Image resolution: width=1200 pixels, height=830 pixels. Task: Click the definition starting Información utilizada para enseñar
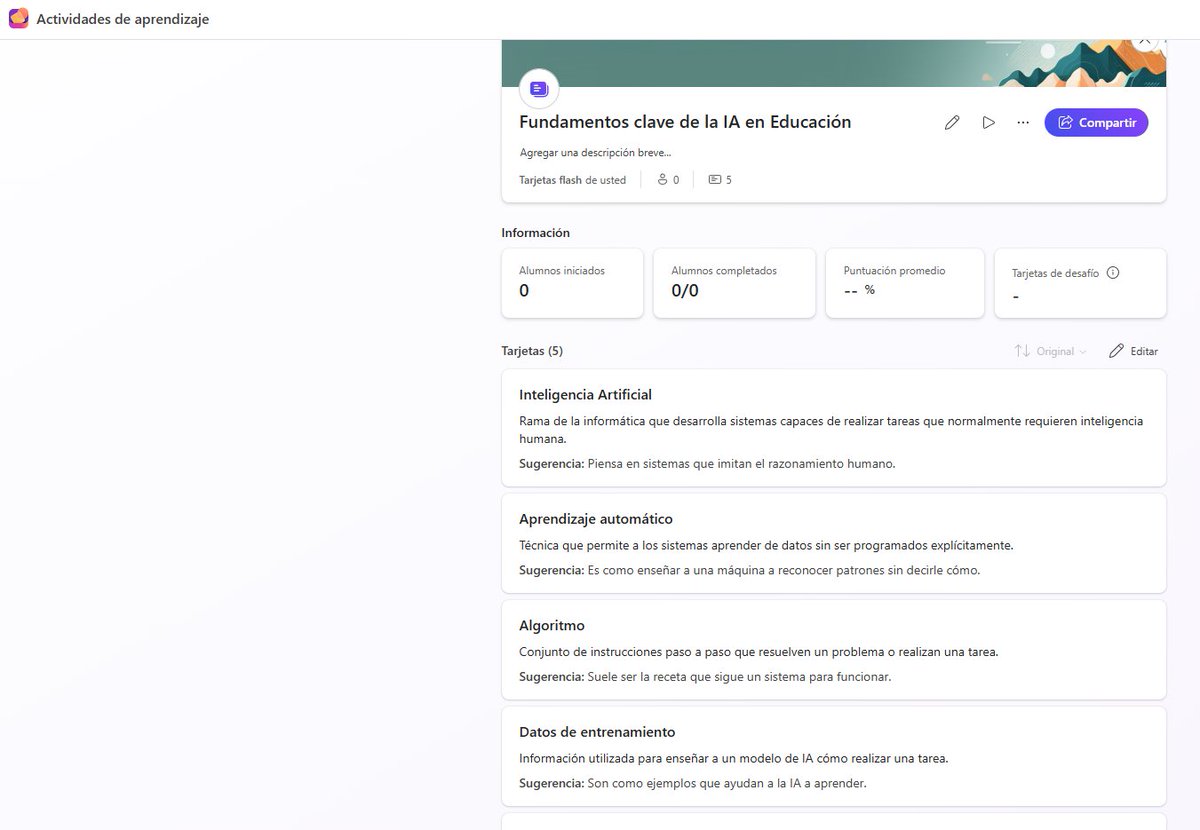coord(734,758)
